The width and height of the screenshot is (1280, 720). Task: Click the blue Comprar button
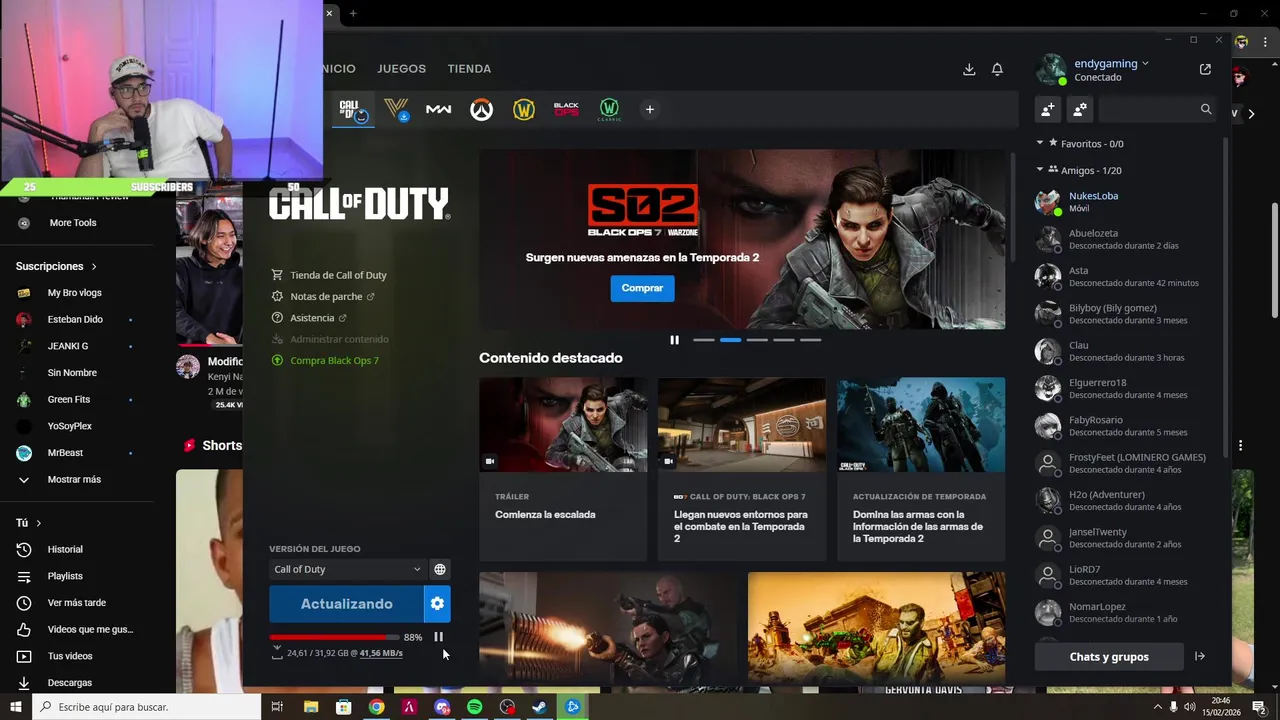(642, 288)
